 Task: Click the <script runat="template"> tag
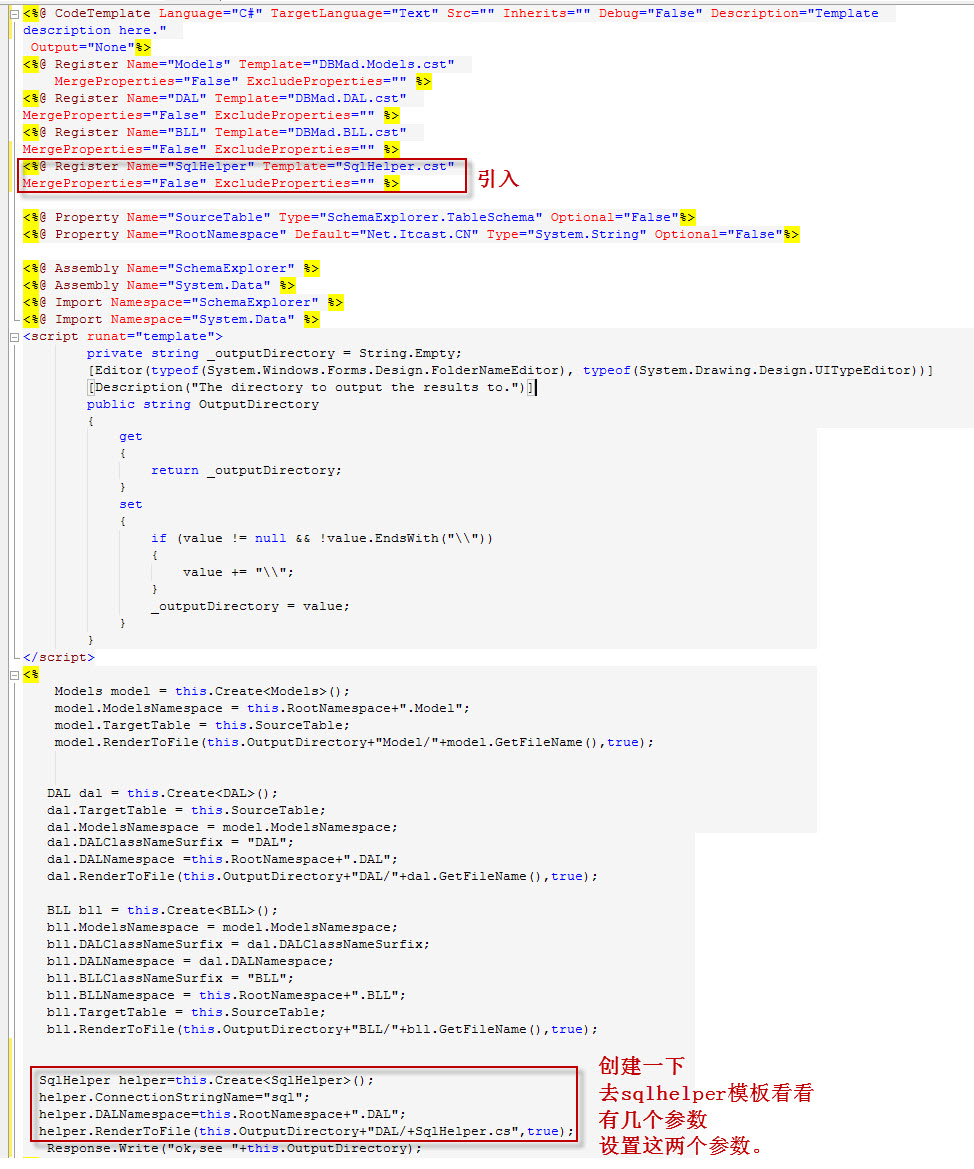pyautogui.click(x=123, y=337)
